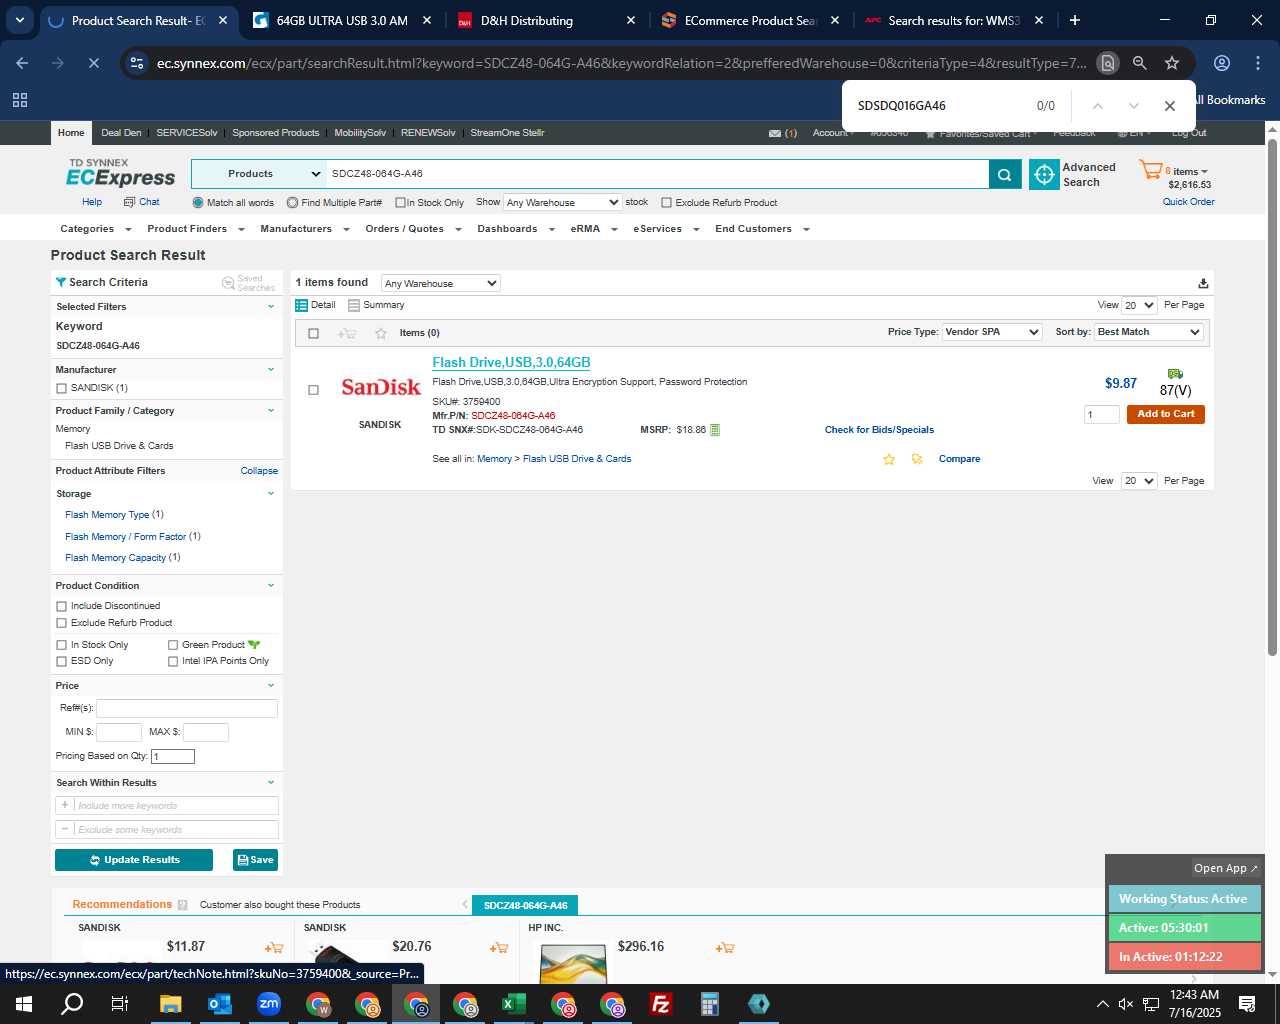Image resolution: width=1280 pixels, height=1024 pixels.
Task: Open Price Type Vendor SPA dropdown
Action: [992, 332]
